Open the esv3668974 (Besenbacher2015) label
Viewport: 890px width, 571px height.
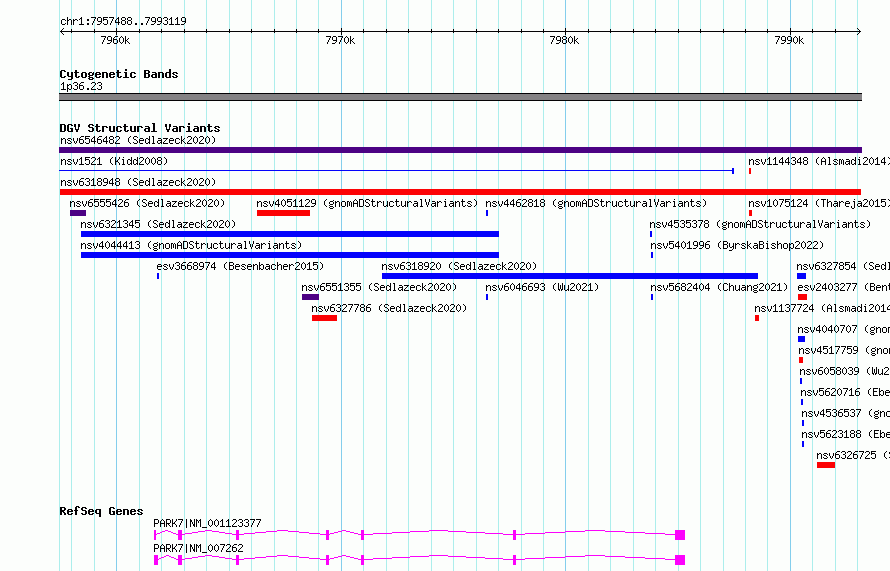[x=240, y=266]
